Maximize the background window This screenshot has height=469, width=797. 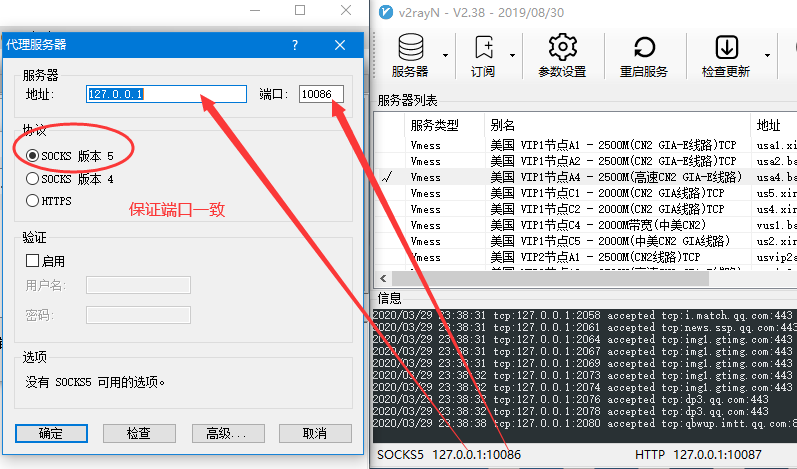point(300,10)
